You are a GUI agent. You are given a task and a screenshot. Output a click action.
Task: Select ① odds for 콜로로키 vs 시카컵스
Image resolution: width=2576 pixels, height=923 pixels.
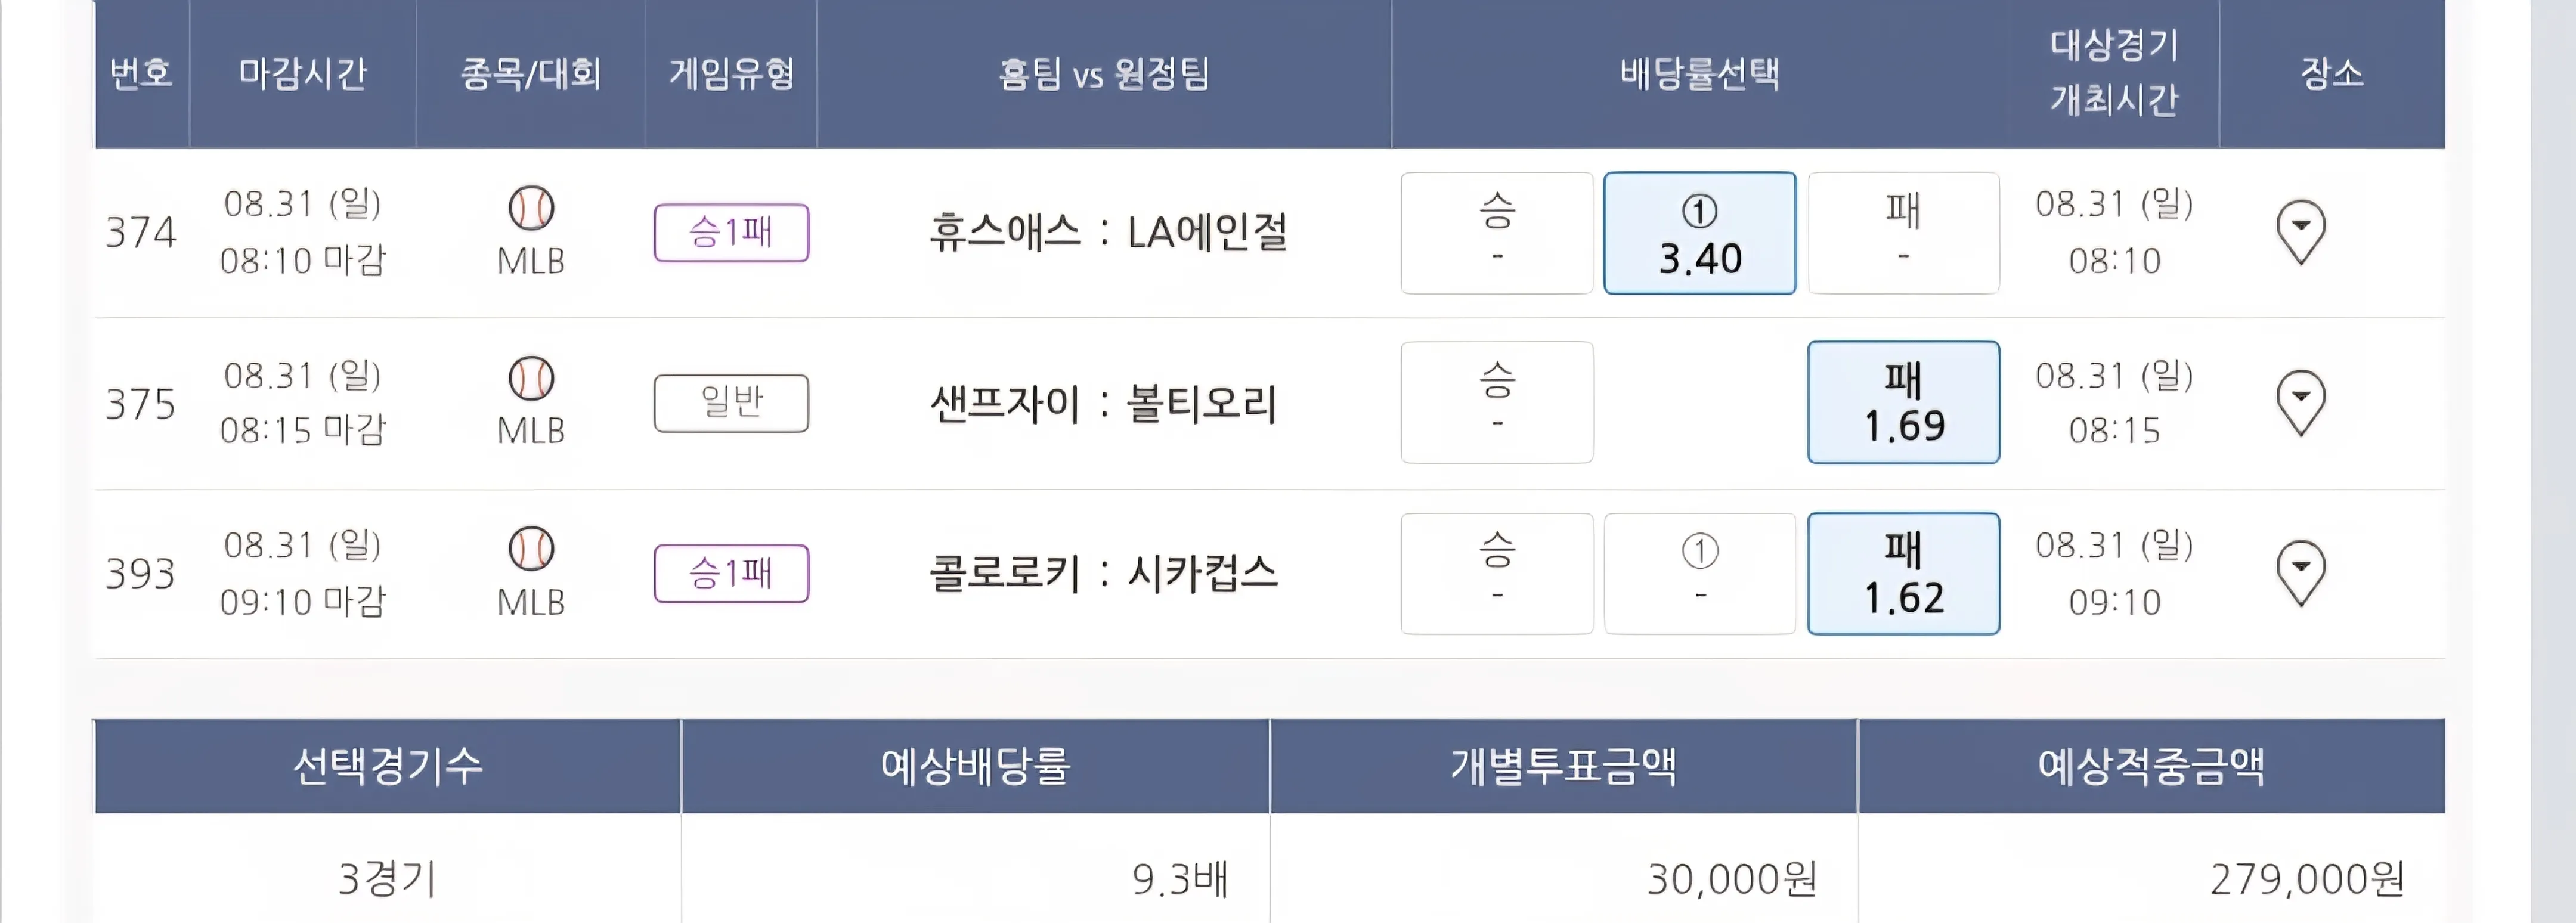pyautogui.click(x=1699, y=573)
